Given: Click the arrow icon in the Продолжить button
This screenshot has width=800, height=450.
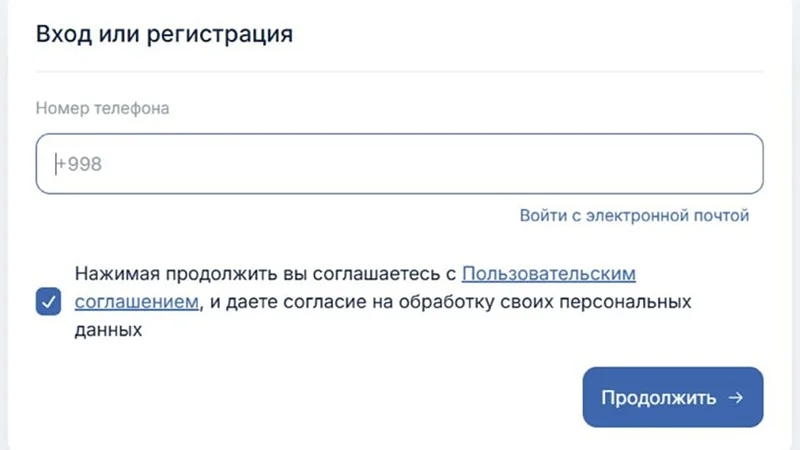Looking at the screenshot, I should pyautogui.click(x=736, y=398).
